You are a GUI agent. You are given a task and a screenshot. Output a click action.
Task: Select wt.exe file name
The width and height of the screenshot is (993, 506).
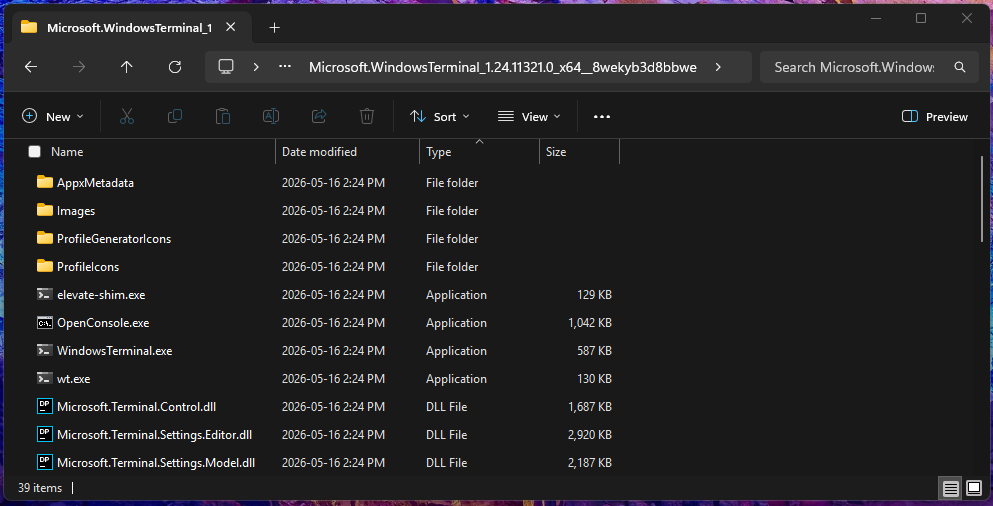pyautogui.click(x=73, y=379)
